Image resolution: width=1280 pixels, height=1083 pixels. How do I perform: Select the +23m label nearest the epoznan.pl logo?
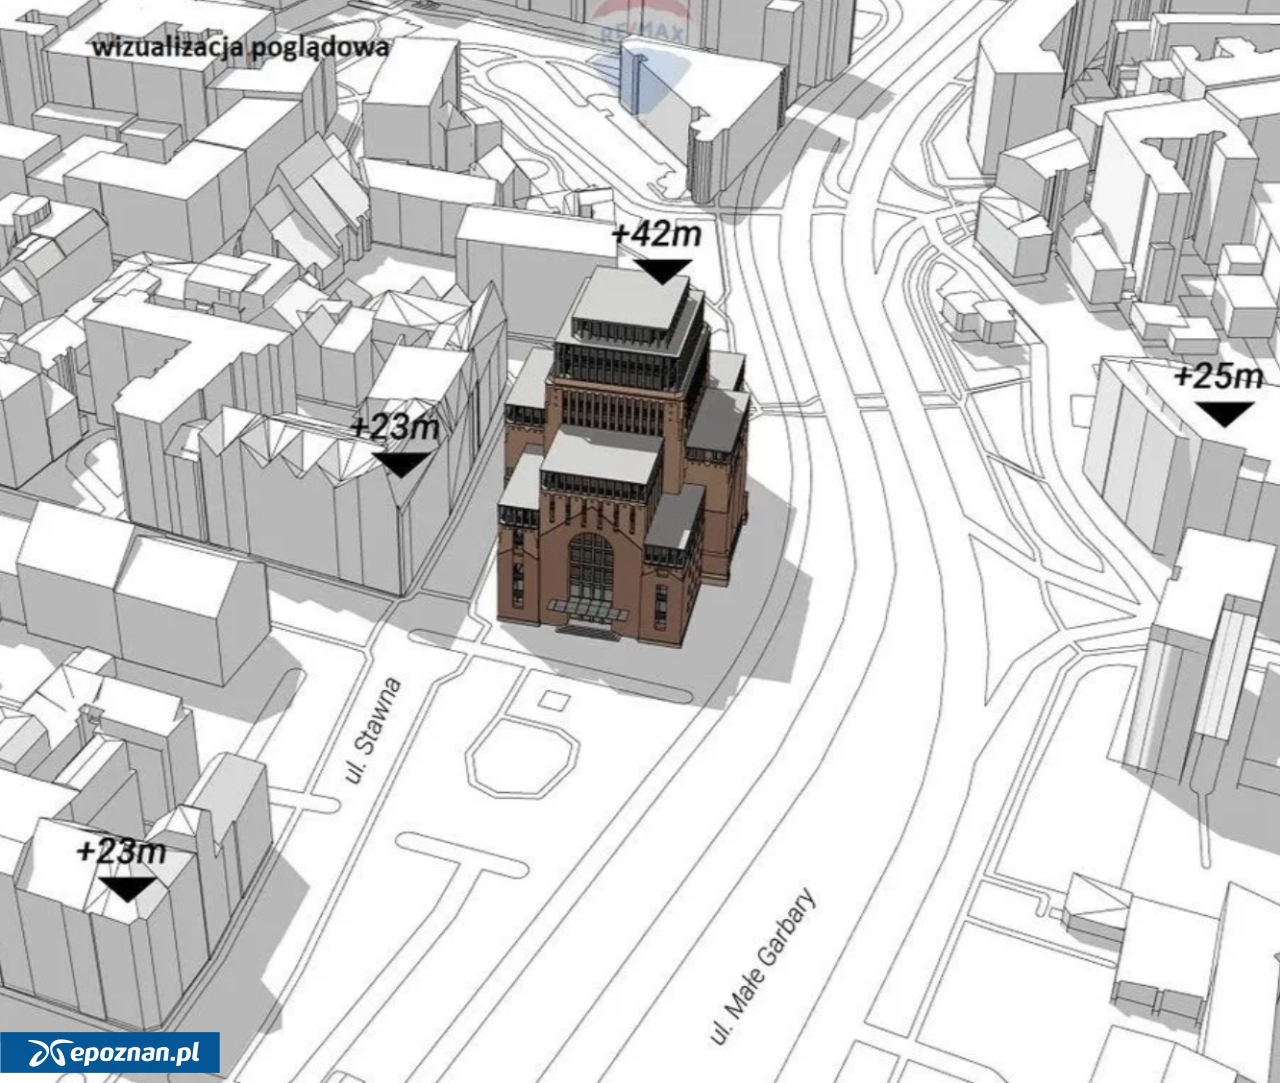coord(121,852)
